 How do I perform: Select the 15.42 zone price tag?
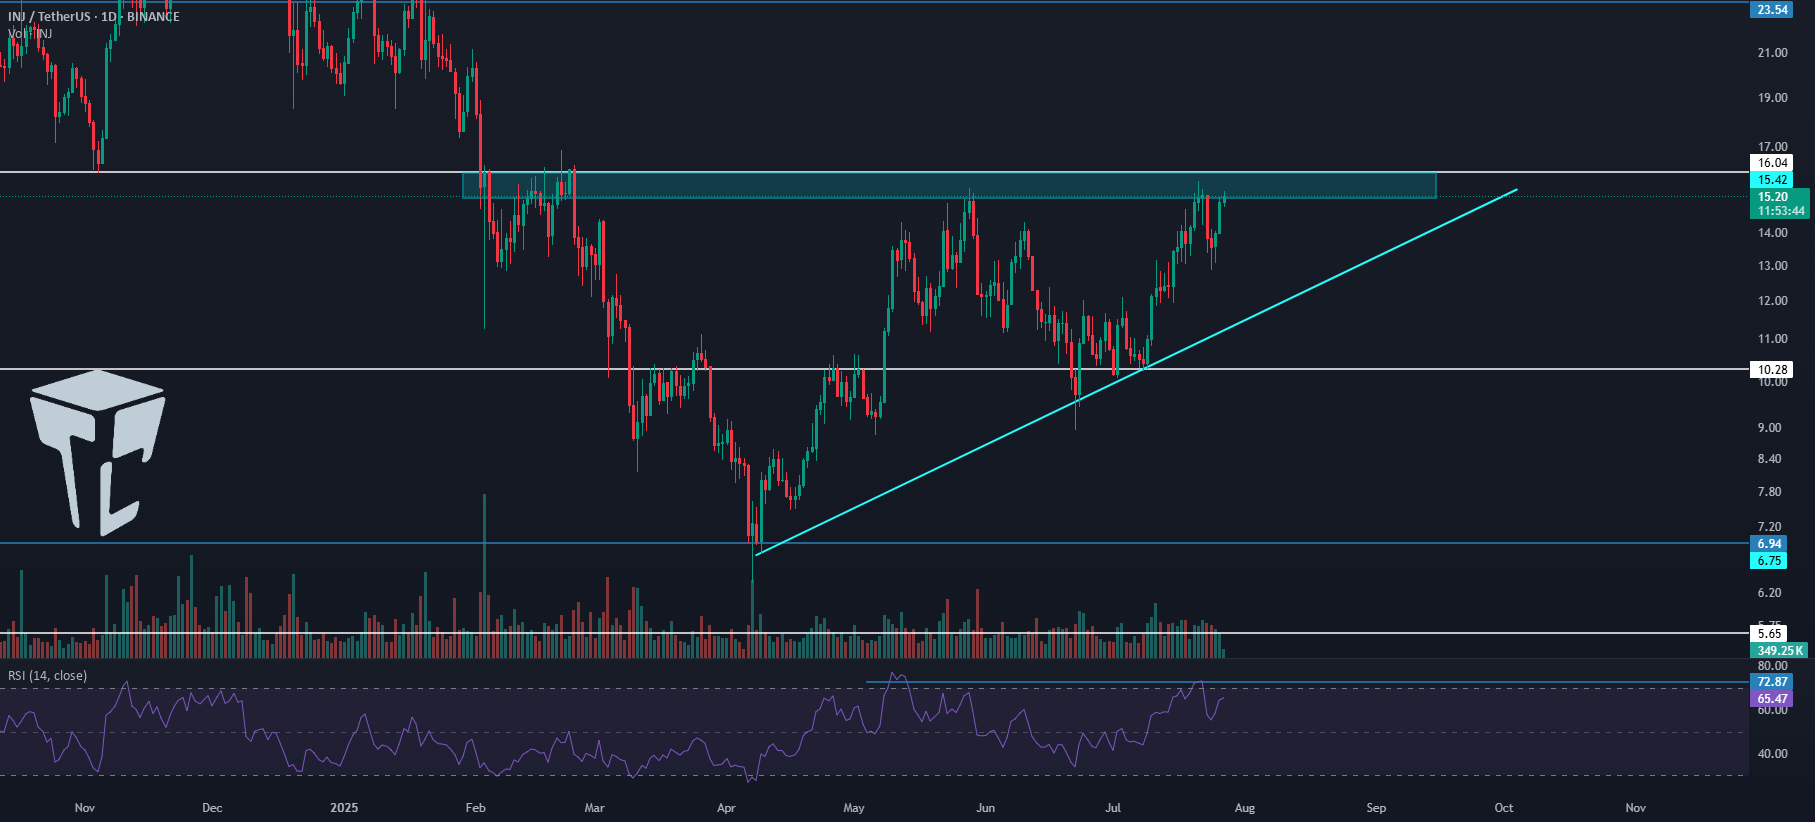pos(1772,180)
